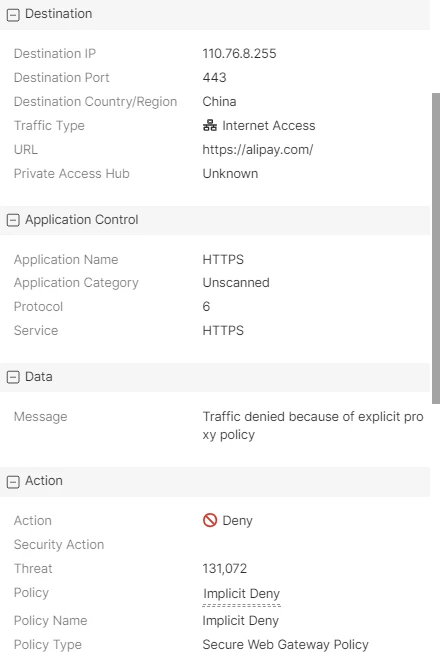Screen dimensions: 440x658
Task: Click the Protocol label
Action: 38,306
